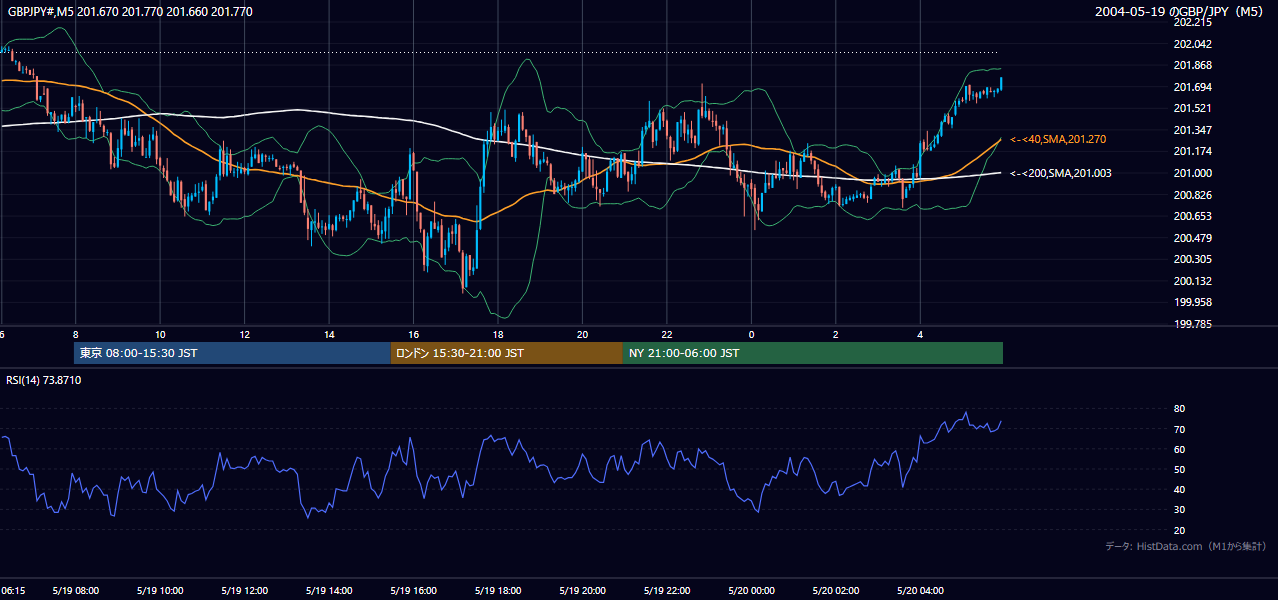Click the 40 SMA 201.270 label
The width and height of the screenshot is (1278, 600).
1058,139
